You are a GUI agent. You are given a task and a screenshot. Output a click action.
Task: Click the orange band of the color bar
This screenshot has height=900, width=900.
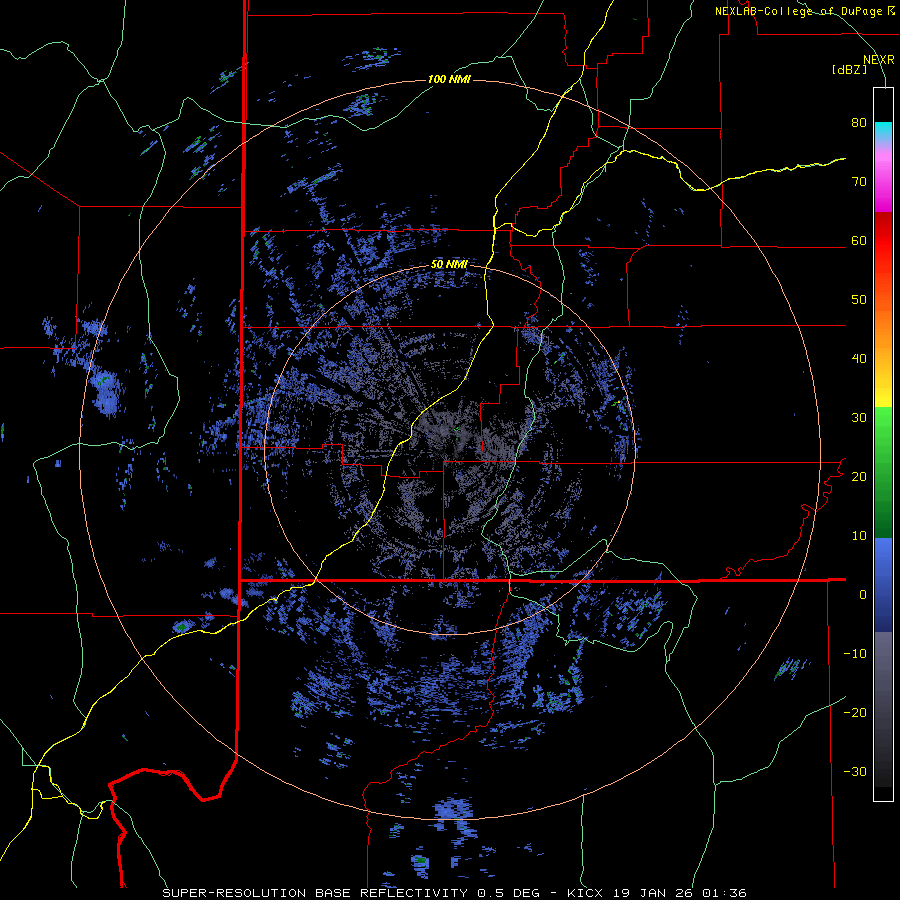(883, 327)
